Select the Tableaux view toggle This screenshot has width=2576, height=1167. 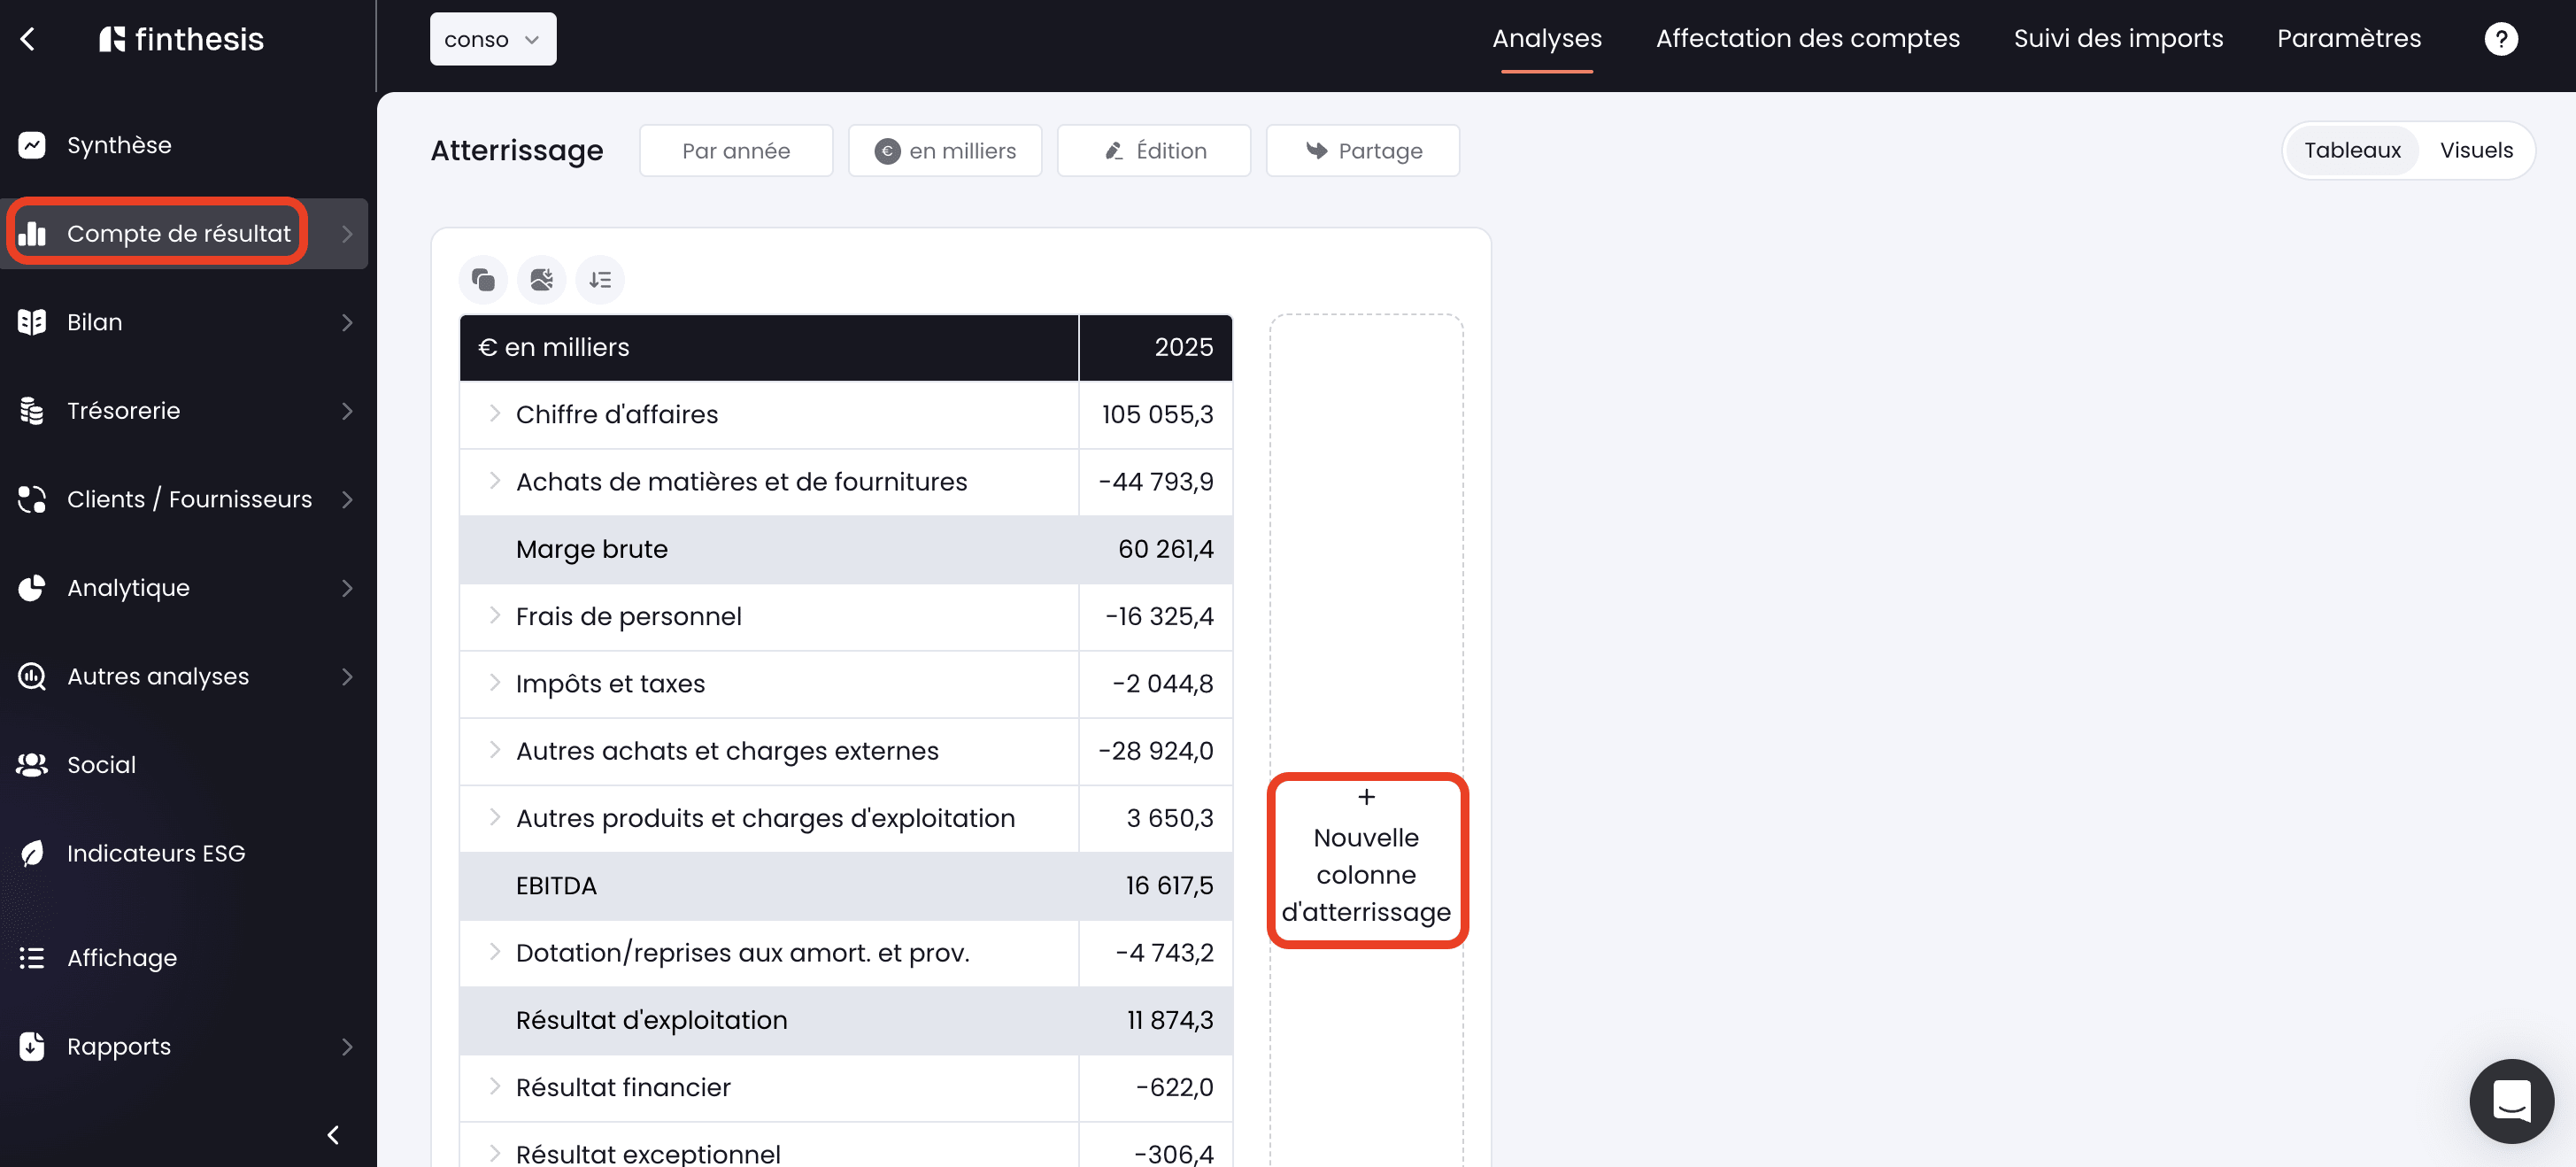(2351, 150)
